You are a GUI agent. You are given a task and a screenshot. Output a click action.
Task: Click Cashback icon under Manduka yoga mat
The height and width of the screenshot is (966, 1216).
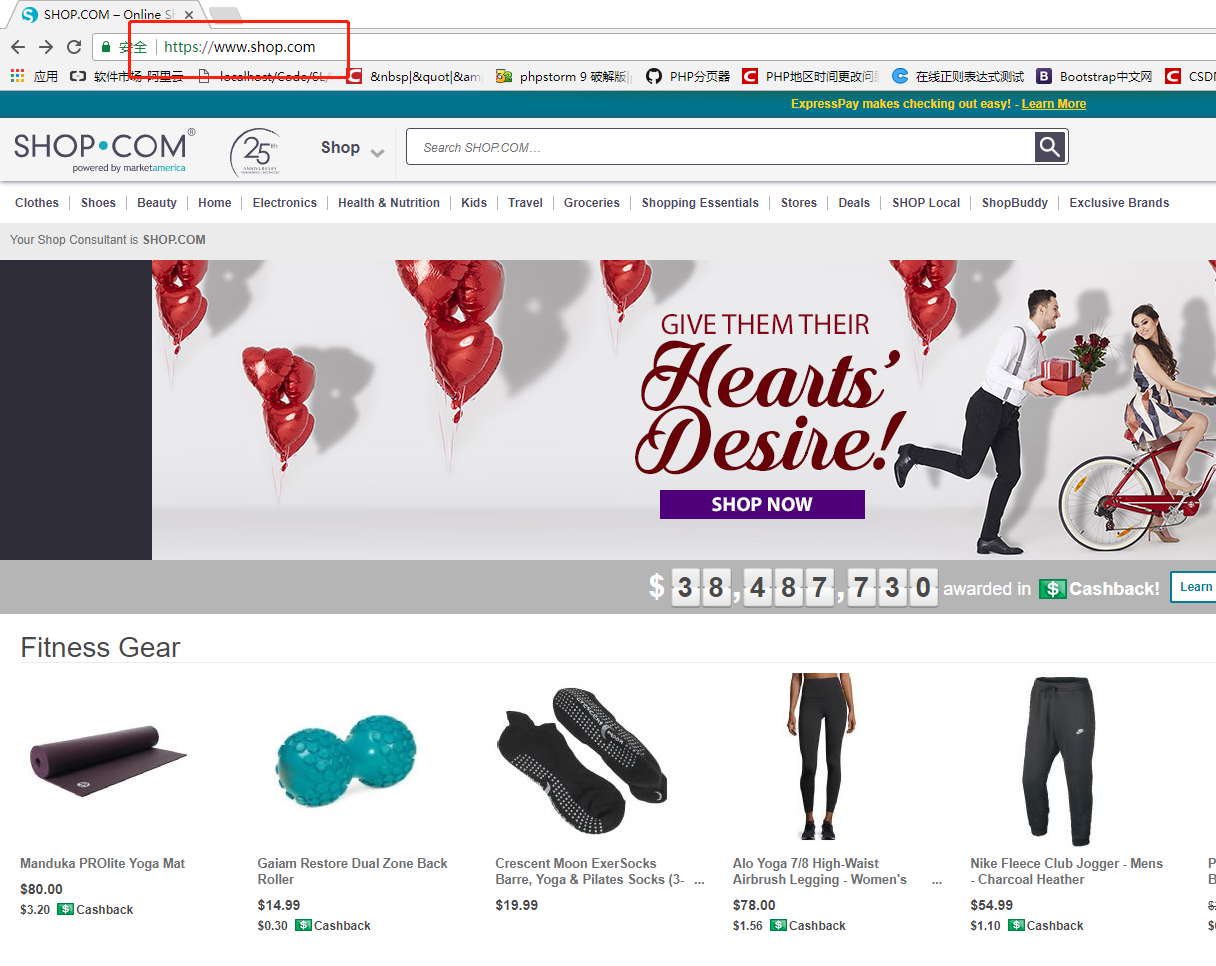[65, 910]
